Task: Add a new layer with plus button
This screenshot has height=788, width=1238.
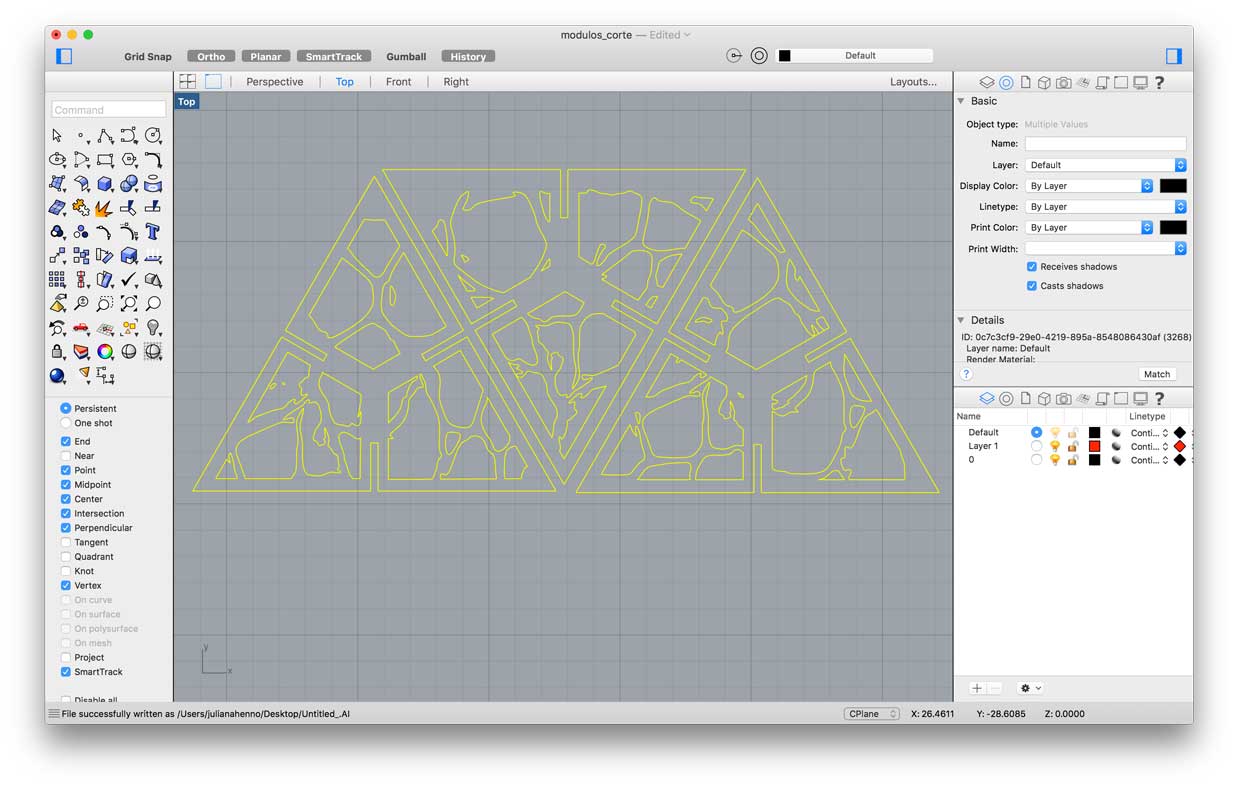Action: [977, 688]
